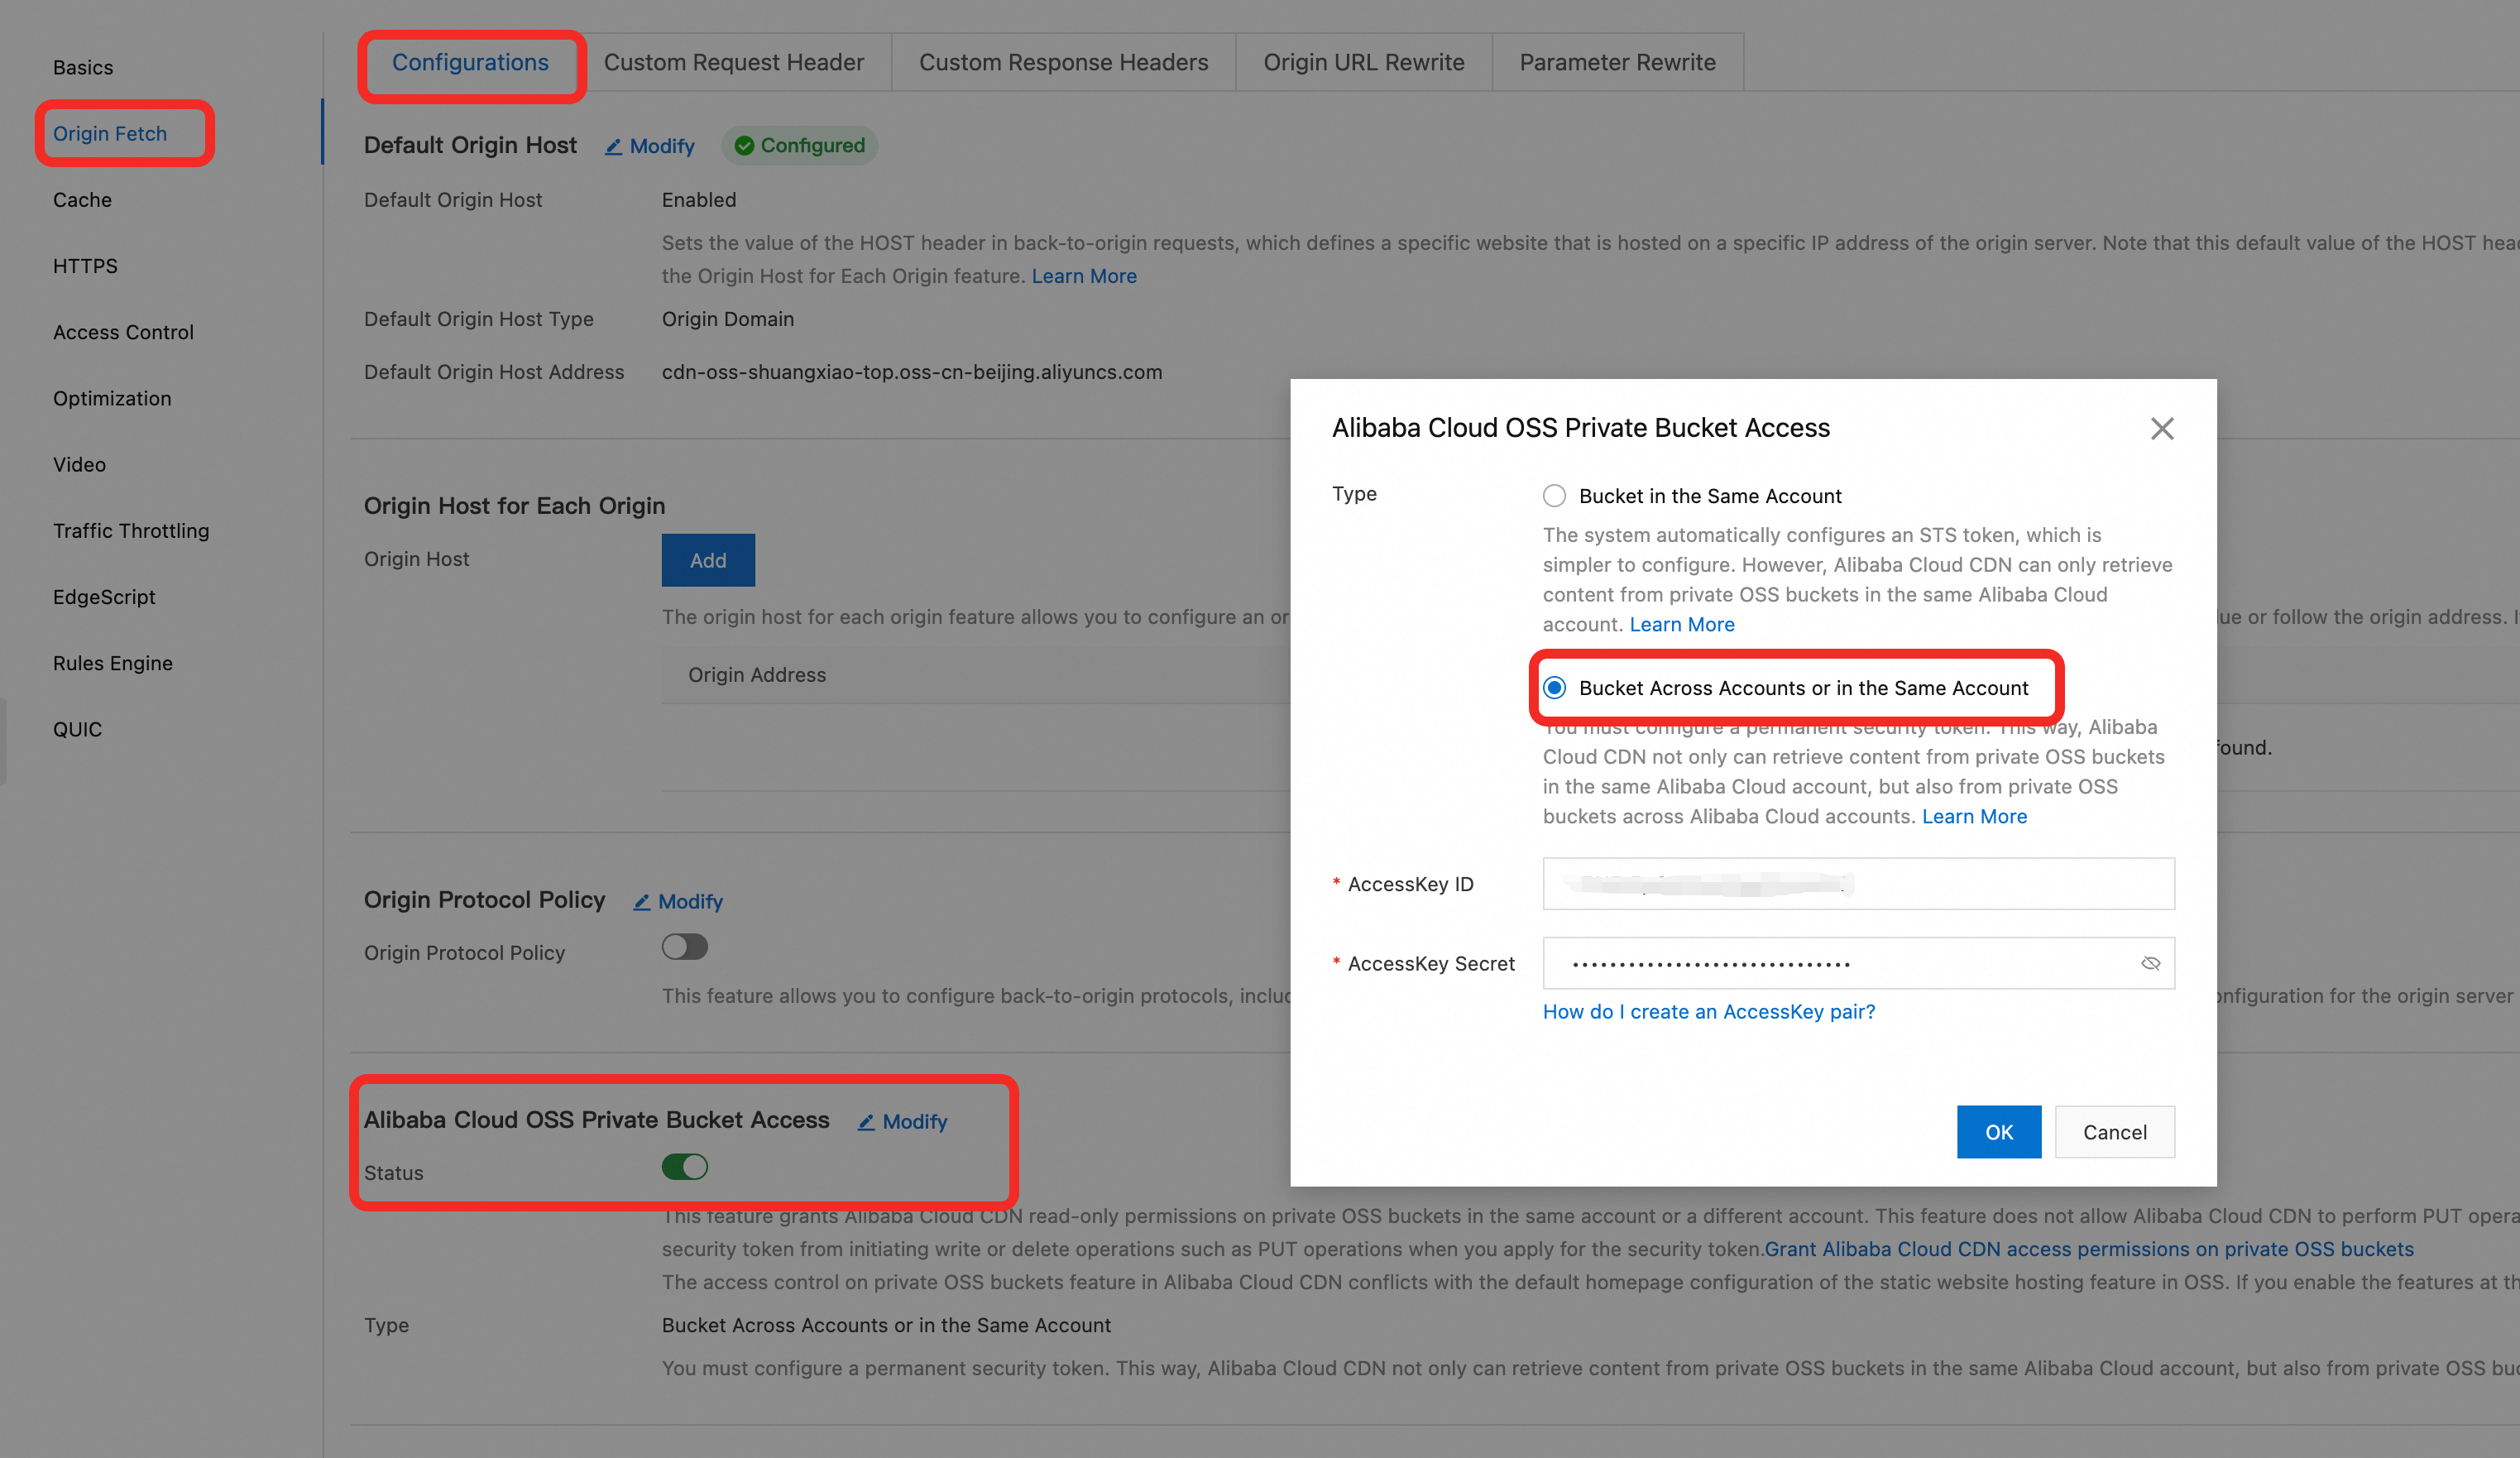Open the Origin URL Rewrite tab
The width and height of the screenshot is (2520, 1458).
coord(1363,63)
